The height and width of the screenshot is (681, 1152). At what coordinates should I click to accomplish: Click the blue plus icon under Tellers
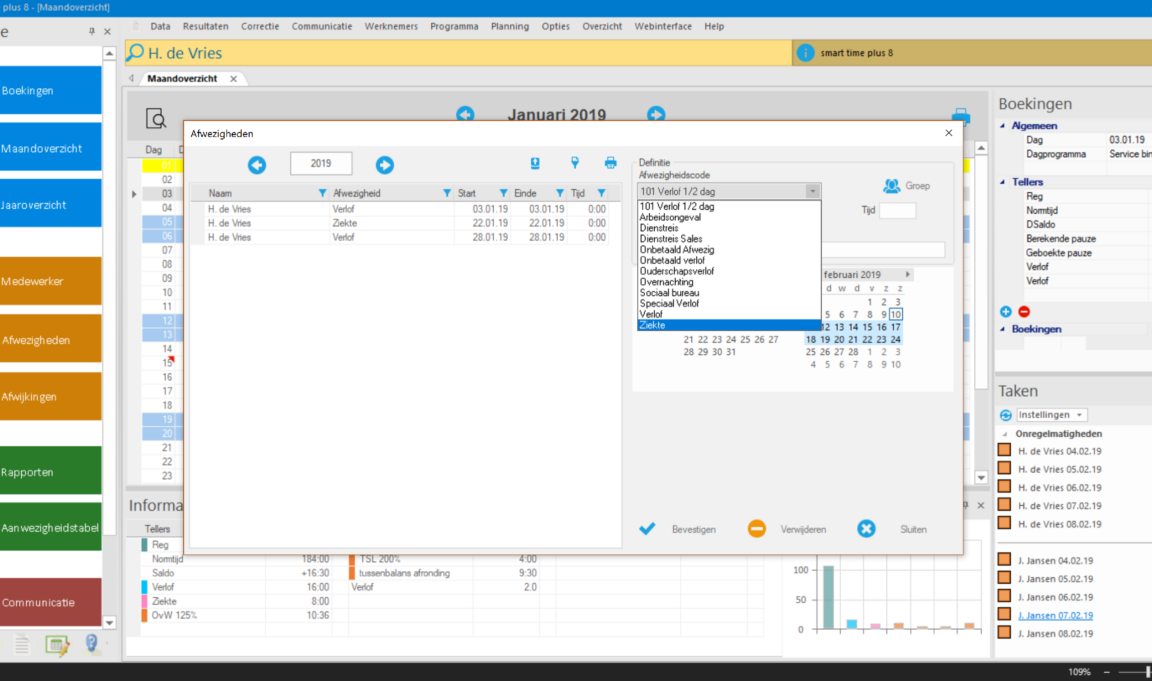tap(1006, 312)
